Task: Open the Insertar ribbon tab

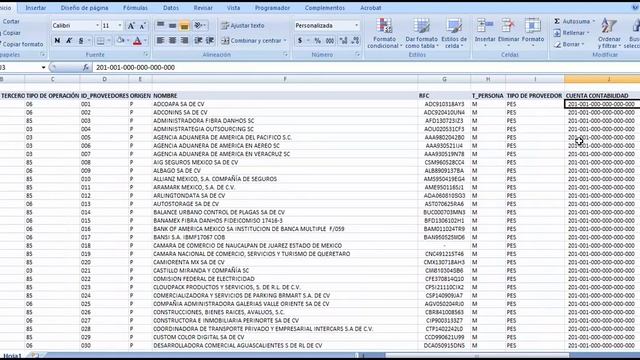Action: point(36,8)
